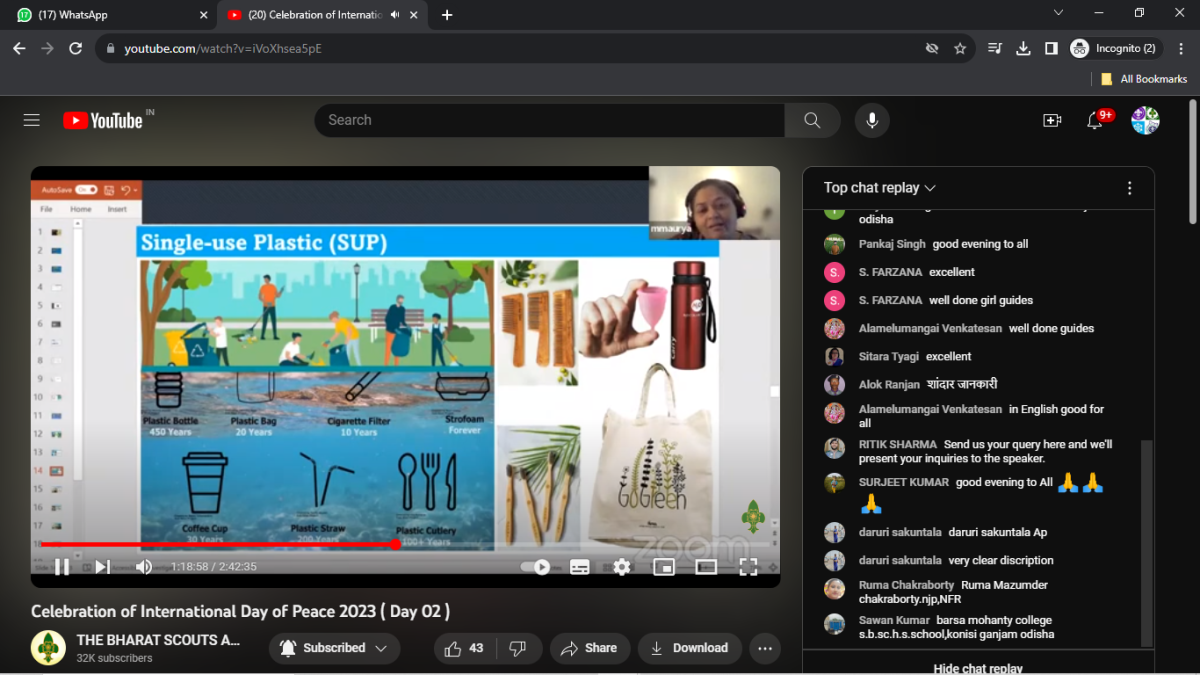Like the video with thumbs up

[454, 648]
